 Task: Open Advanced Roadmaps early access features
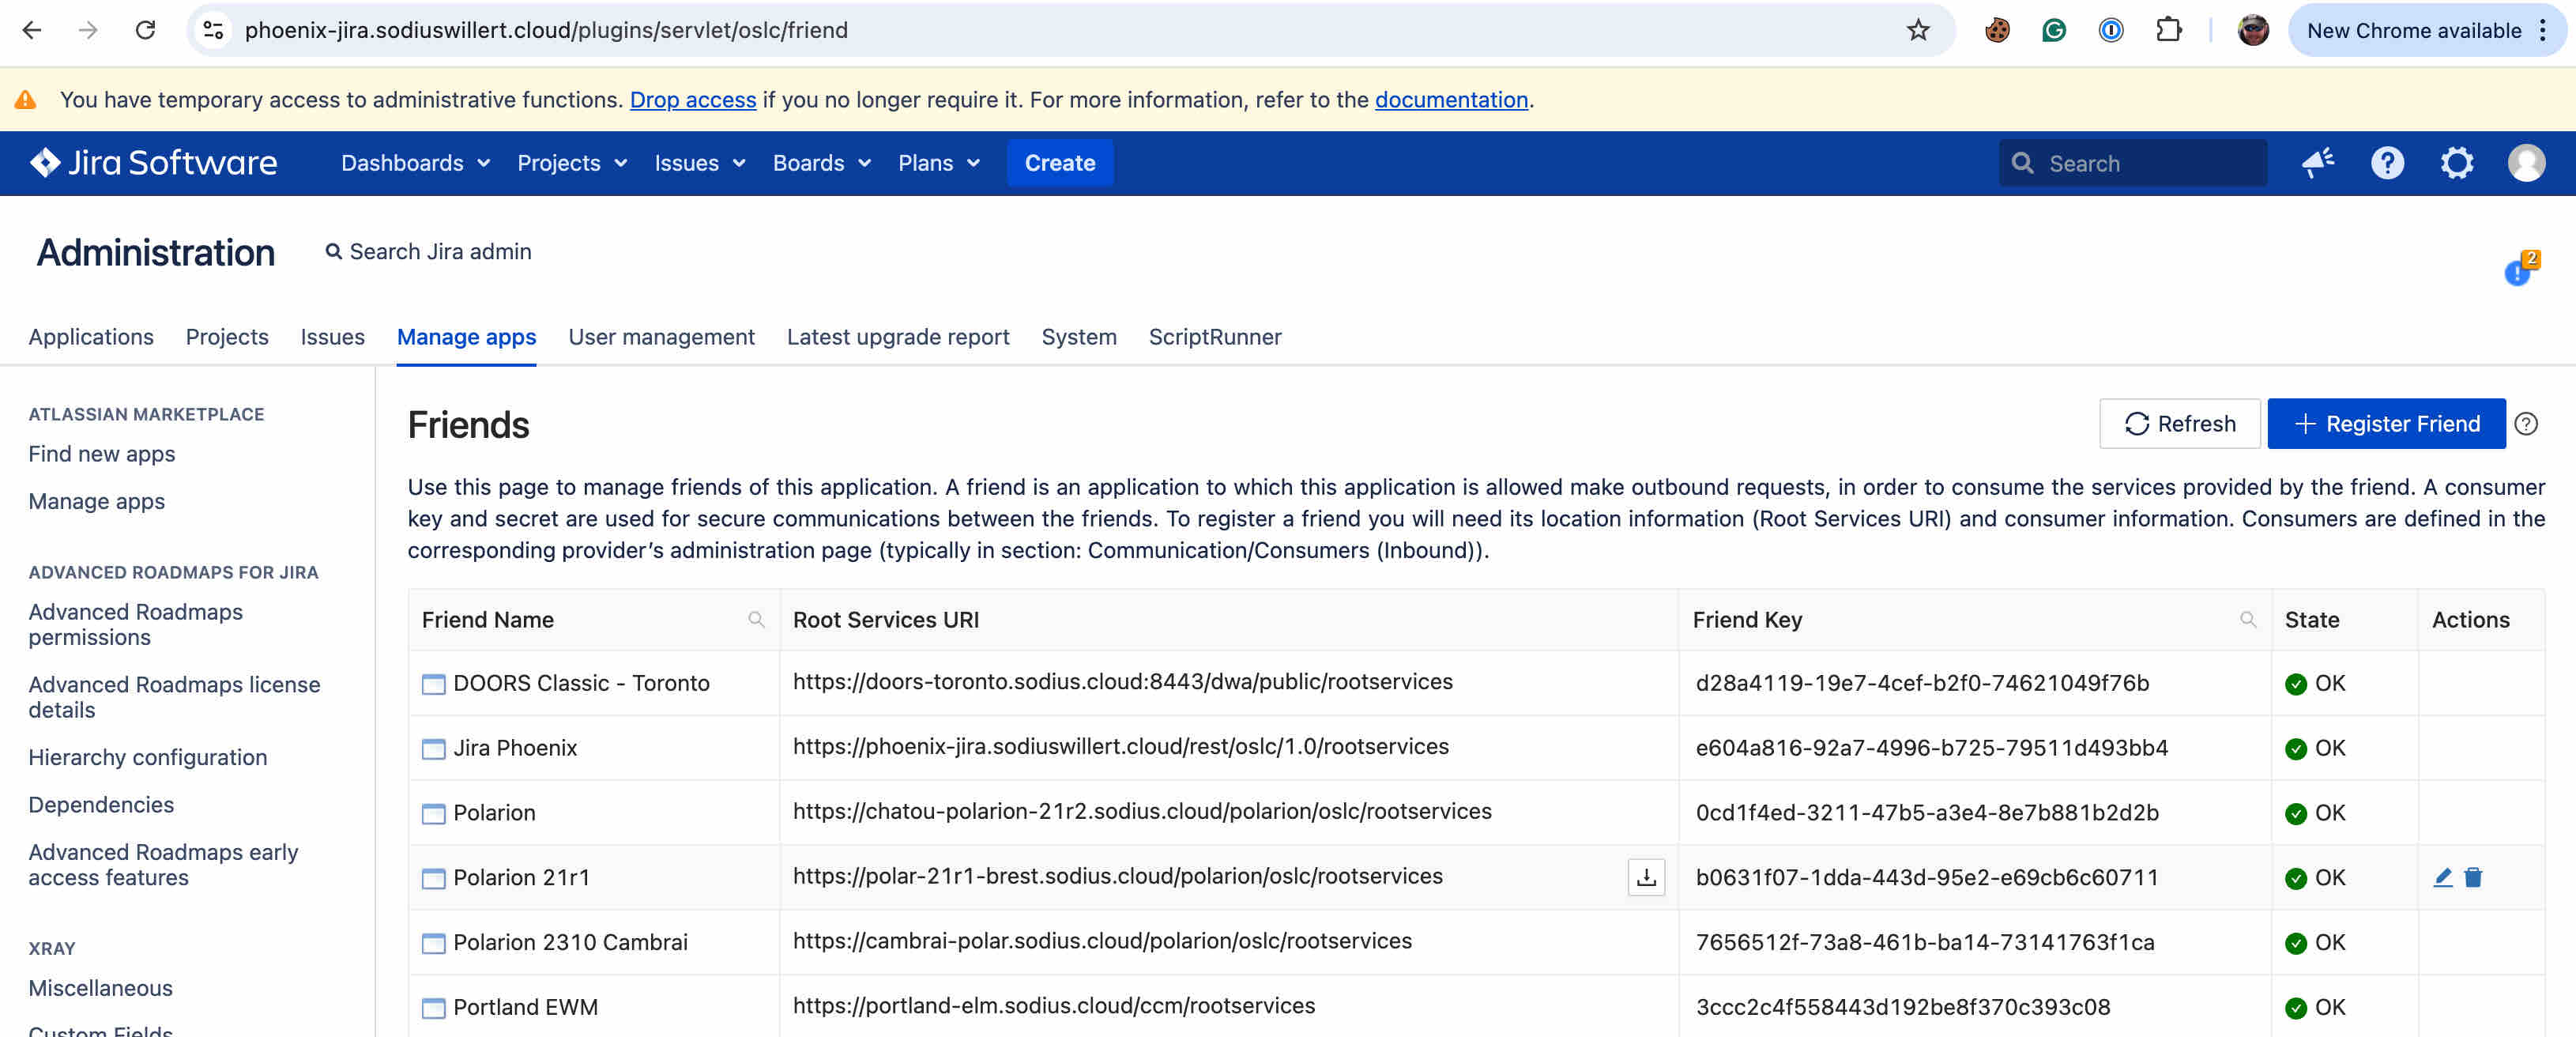(163, 865)
